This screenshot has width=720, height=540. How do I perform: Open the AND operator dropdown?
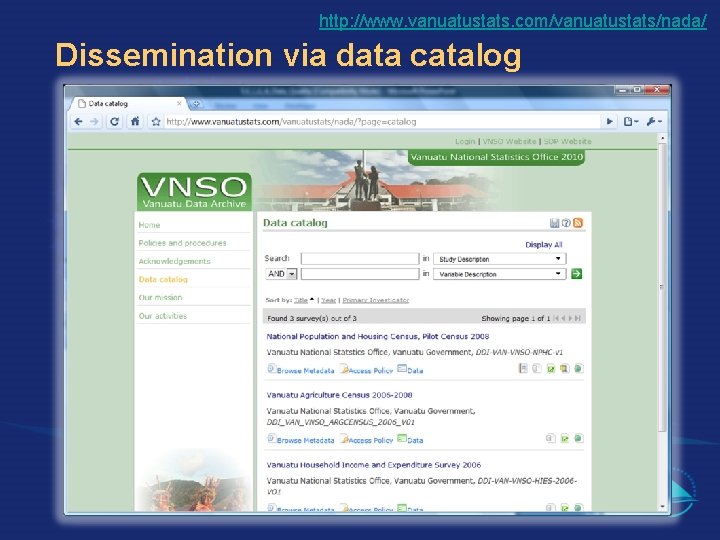pos(281,274)
